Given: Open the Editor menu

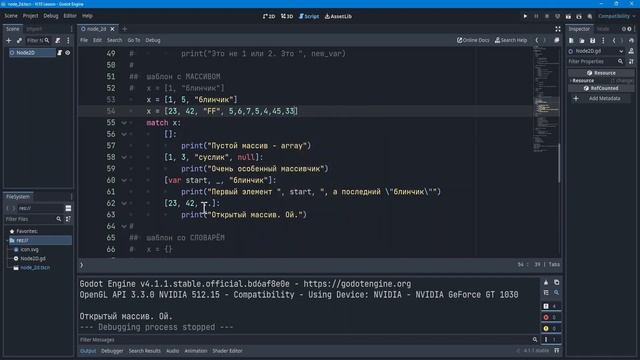Looking at the screenshot, I should [x=70, y=16].
